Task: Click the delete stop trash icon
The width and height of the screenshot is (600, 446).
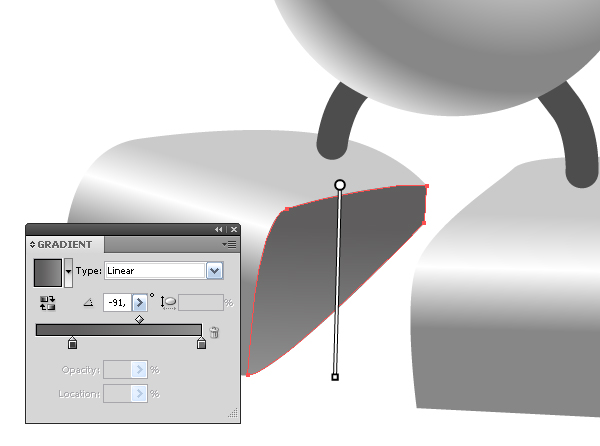Action: [214, 332]
